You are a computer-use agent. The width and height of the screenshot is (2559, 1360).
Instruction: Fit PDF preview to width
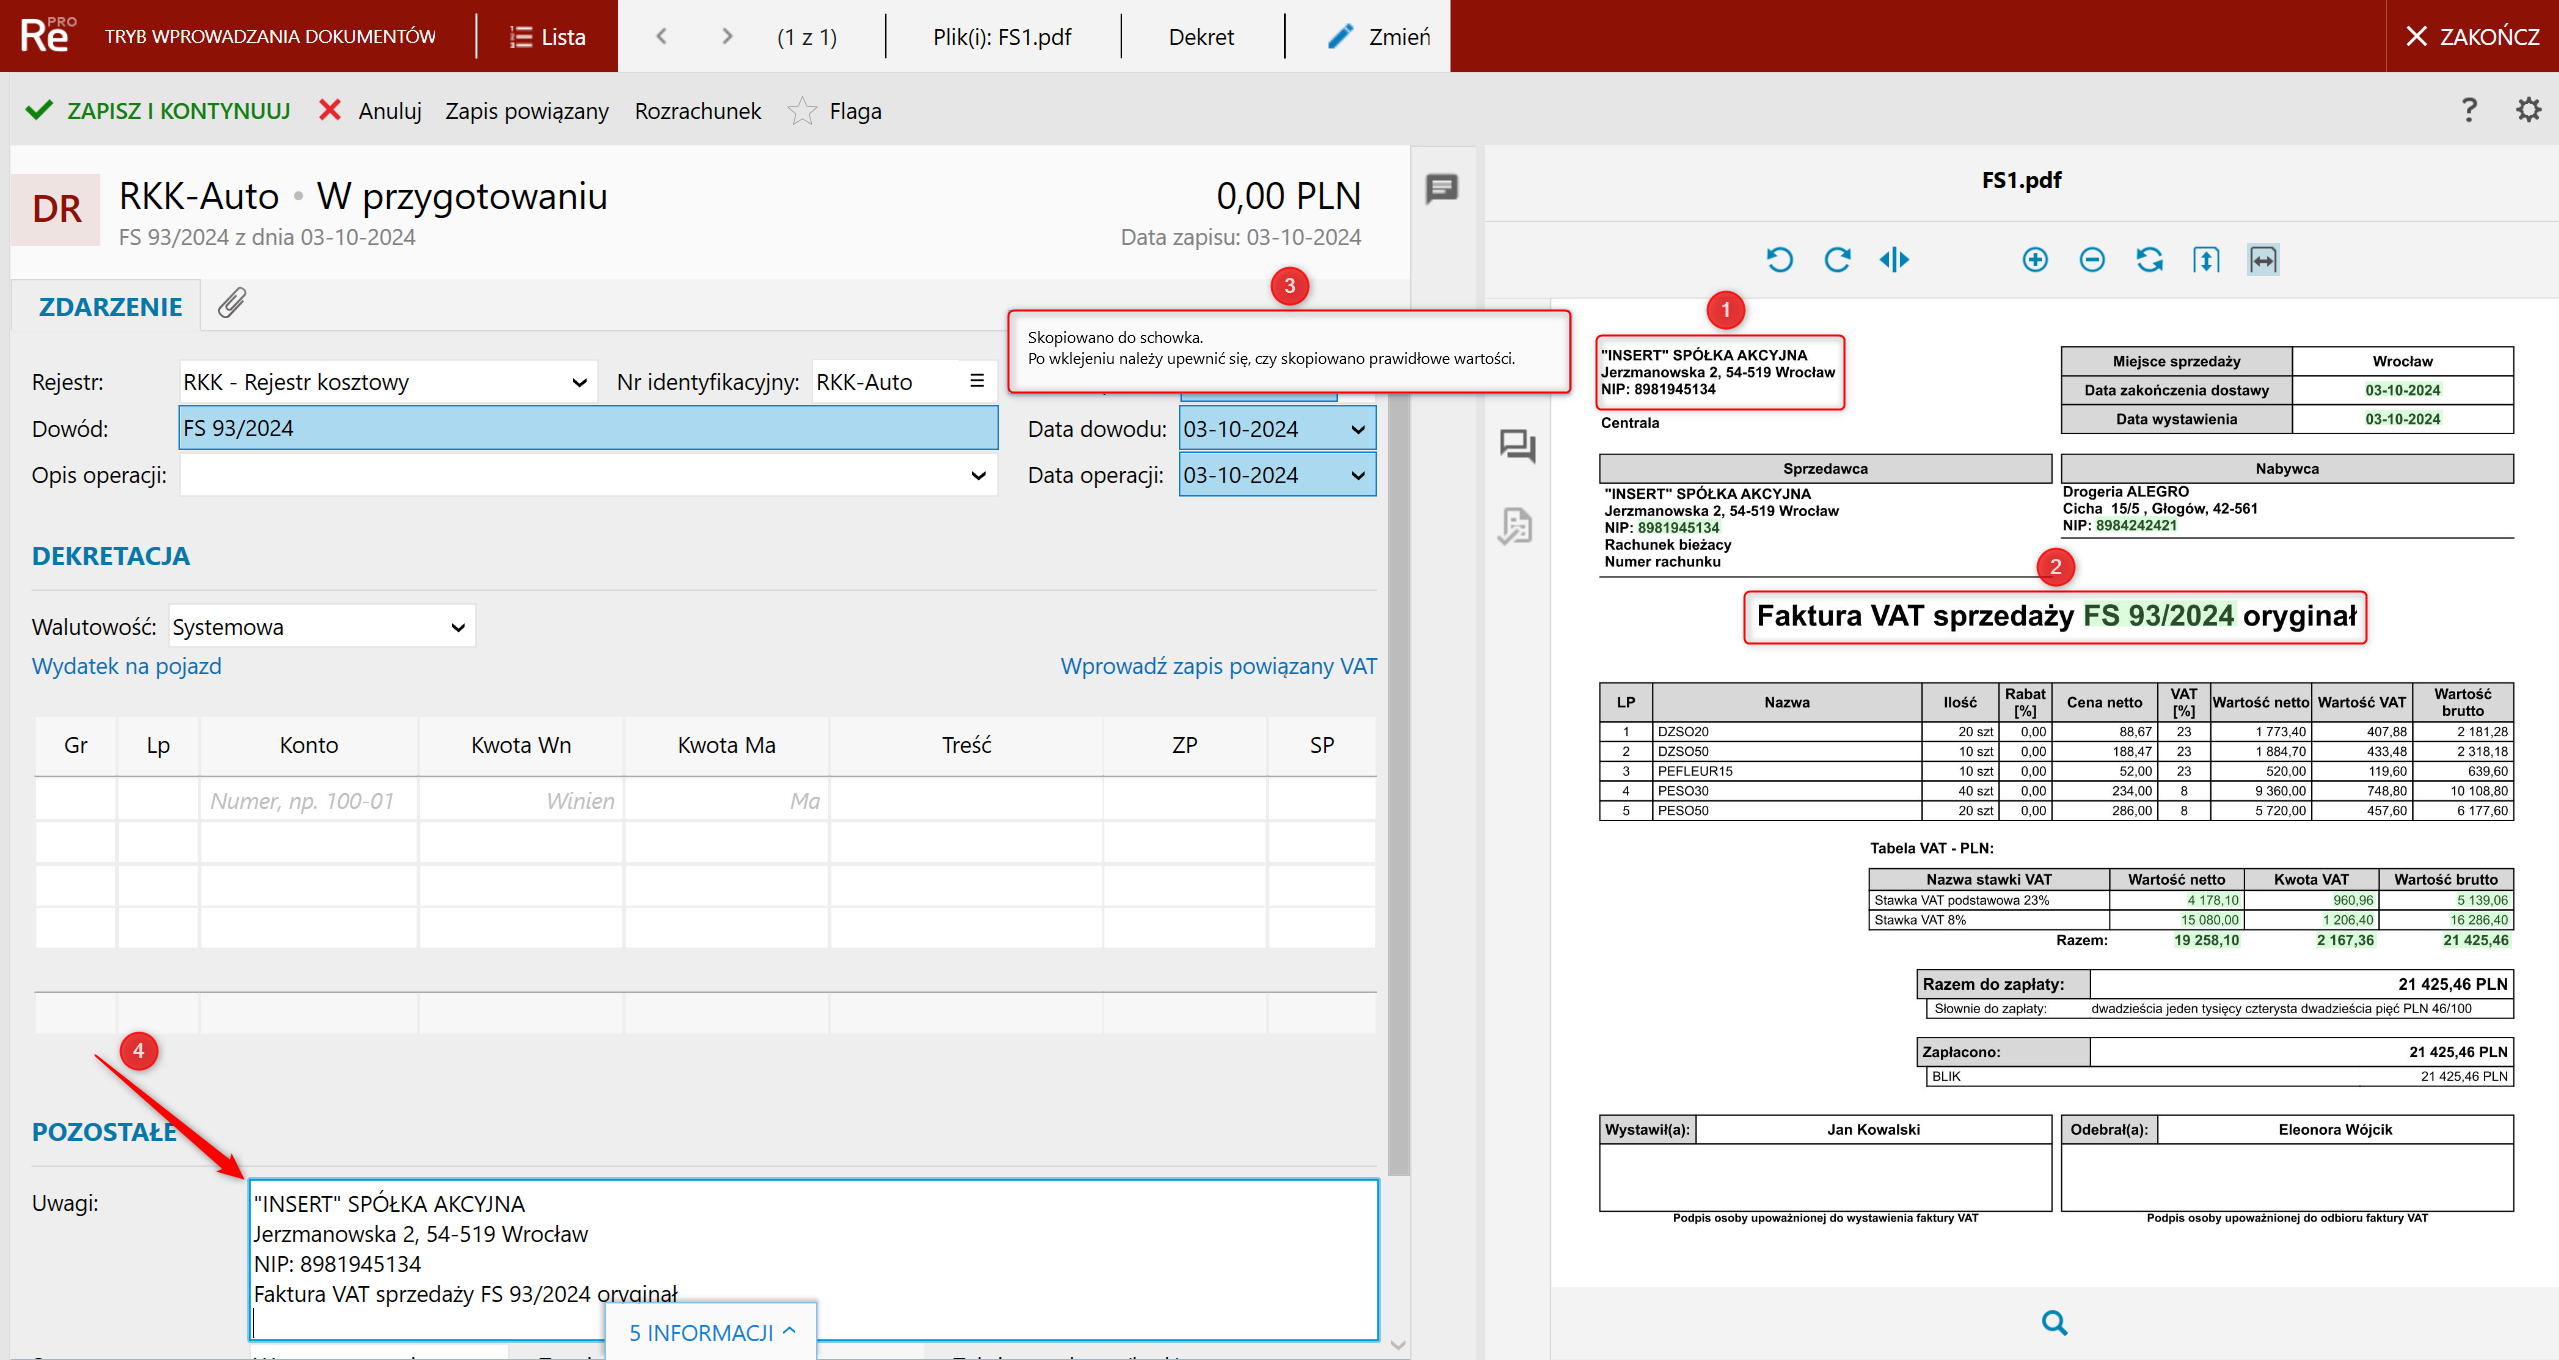tap(2263, 260)
